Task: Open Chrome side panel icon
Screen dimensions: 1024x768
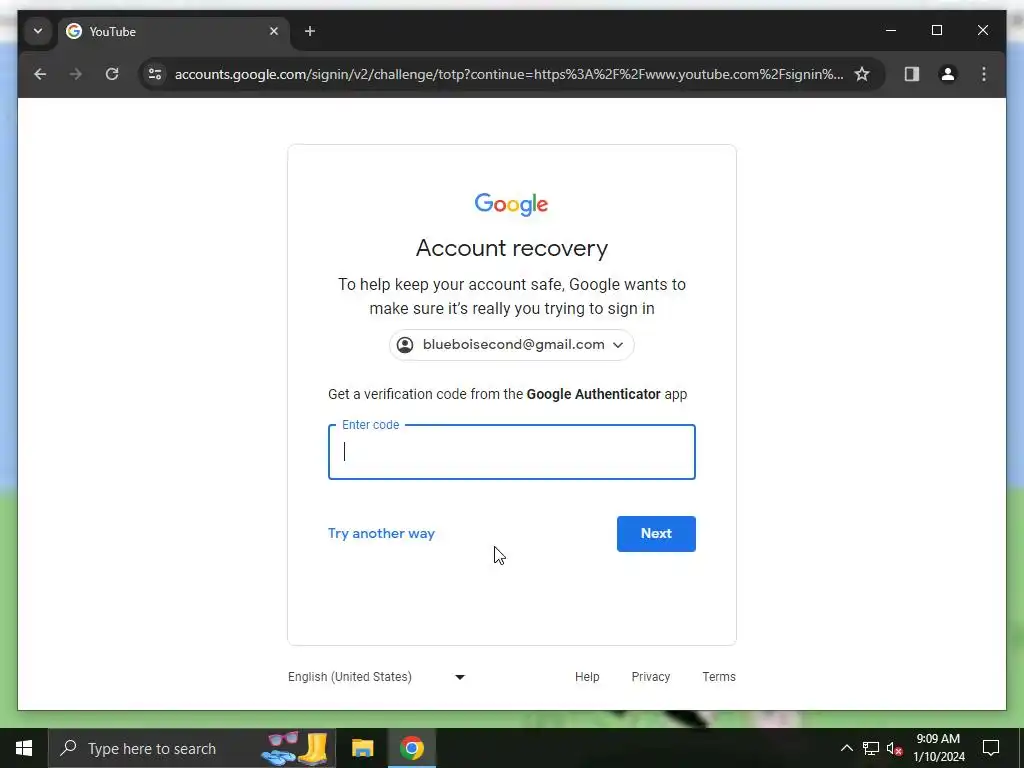Action: 912,74
